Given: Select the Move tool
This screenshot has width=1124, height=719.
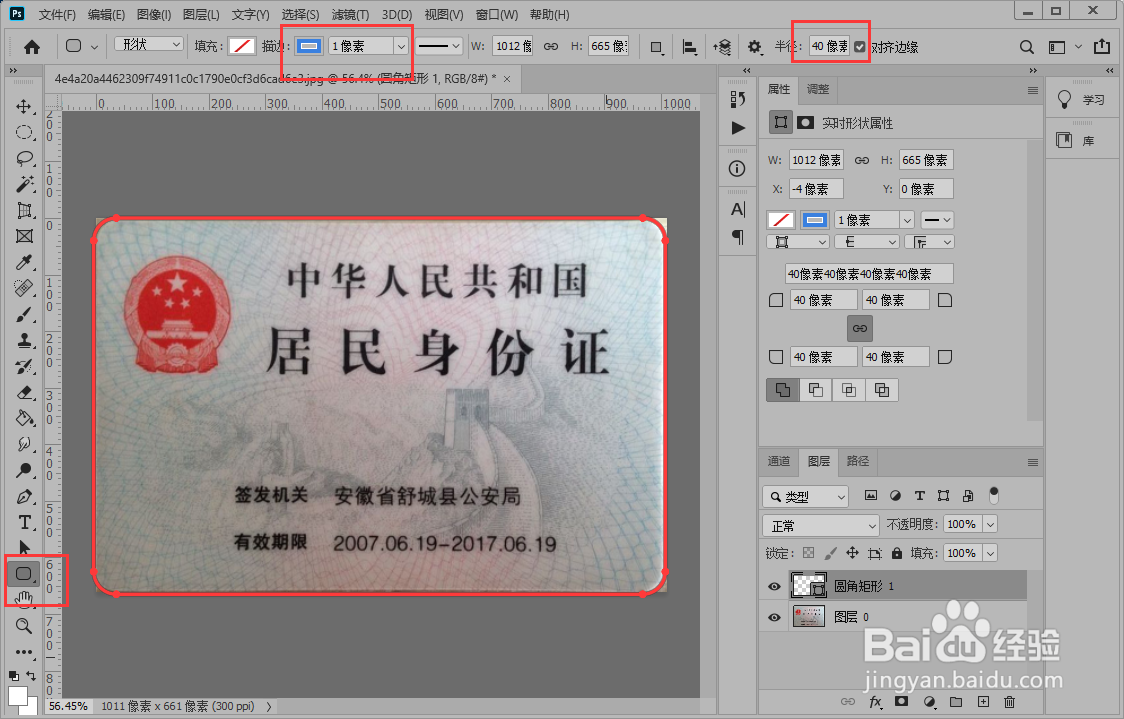Looking at the screenshot, I should 24,107.
